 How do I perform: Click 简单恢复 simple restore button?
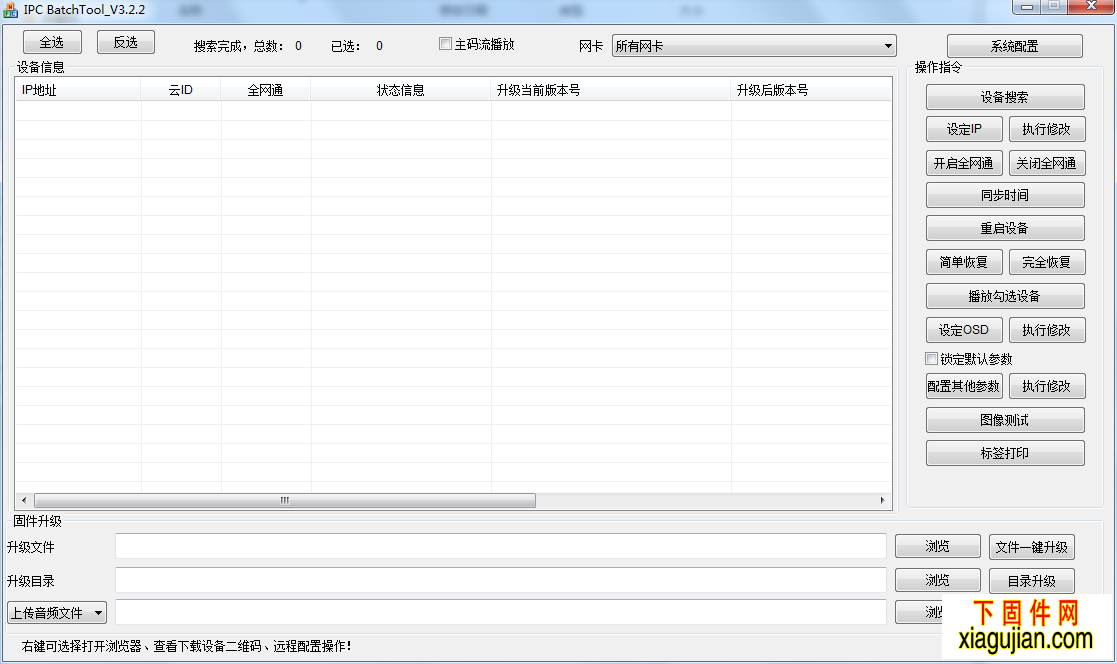[x=964, y=262]
